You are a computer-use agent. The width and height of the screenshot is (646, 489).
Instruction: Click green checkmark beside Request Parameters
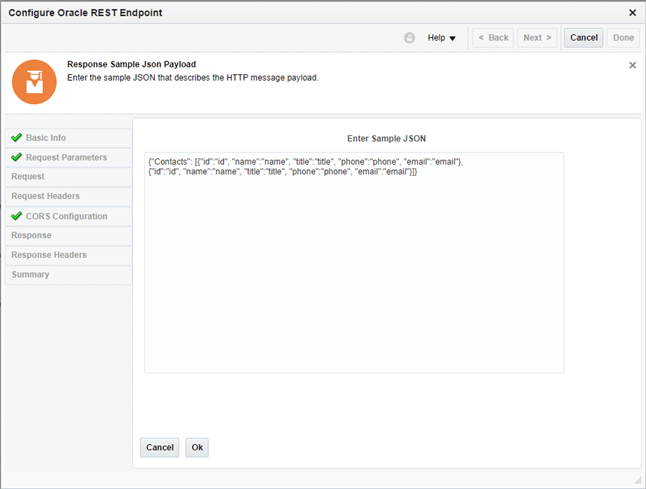pyautogui.click(x=16, y=158)
